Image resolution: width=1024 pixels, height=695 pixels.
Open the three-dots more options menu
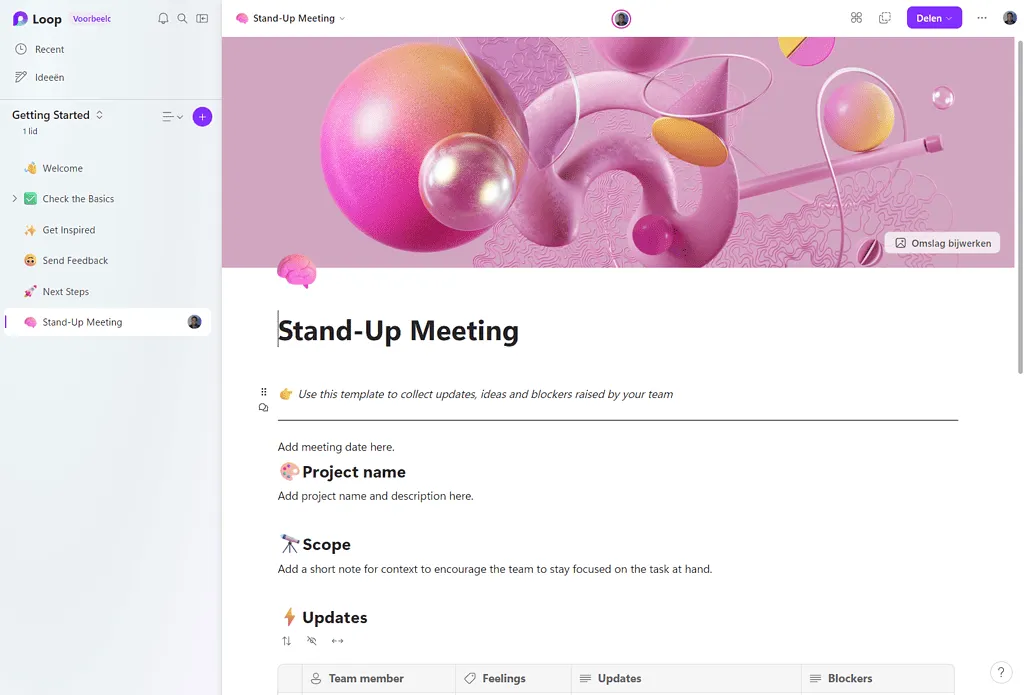[x=981, y=18]
